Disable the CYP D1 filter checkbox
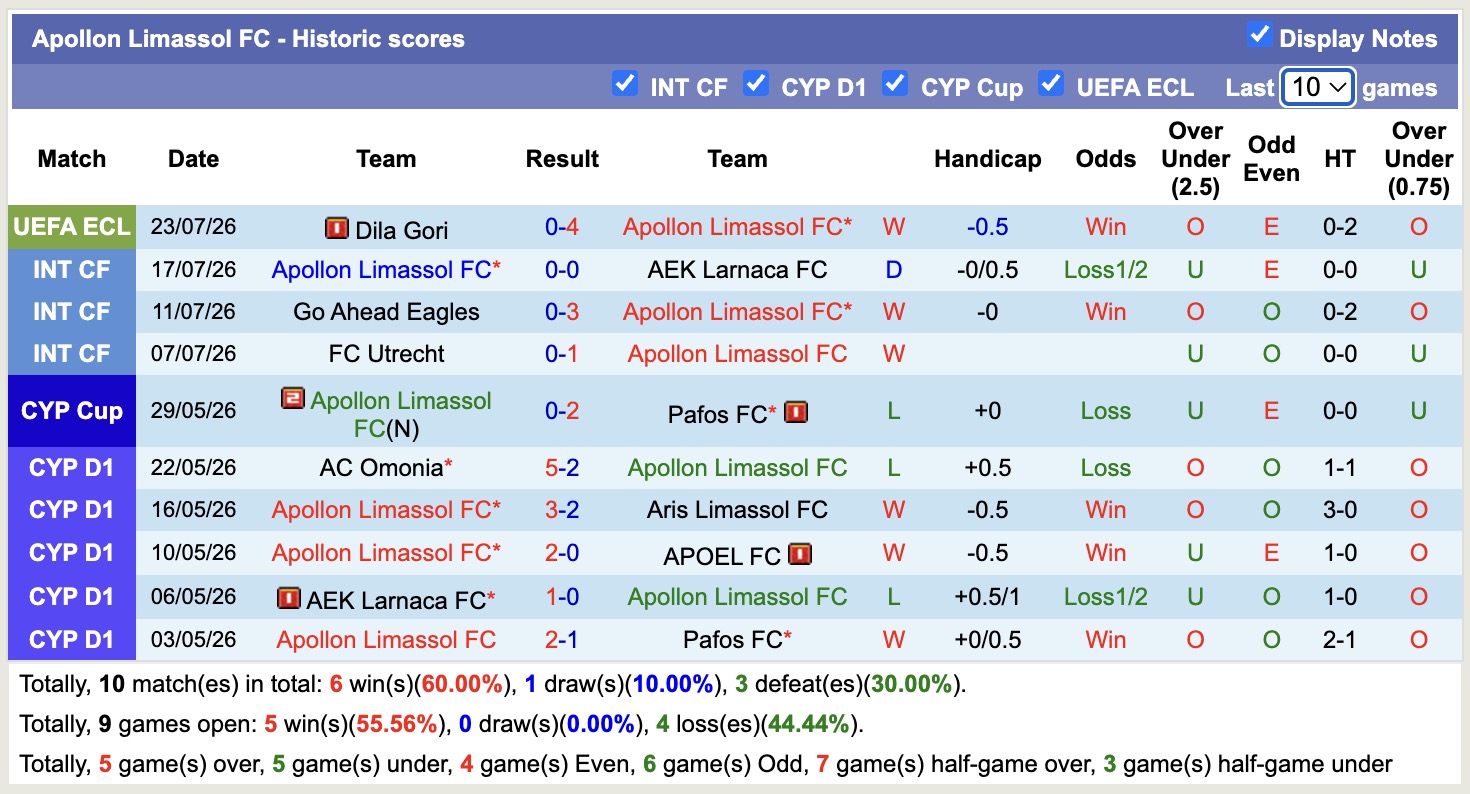The image size is (1470, 794). tap(756, 83)
